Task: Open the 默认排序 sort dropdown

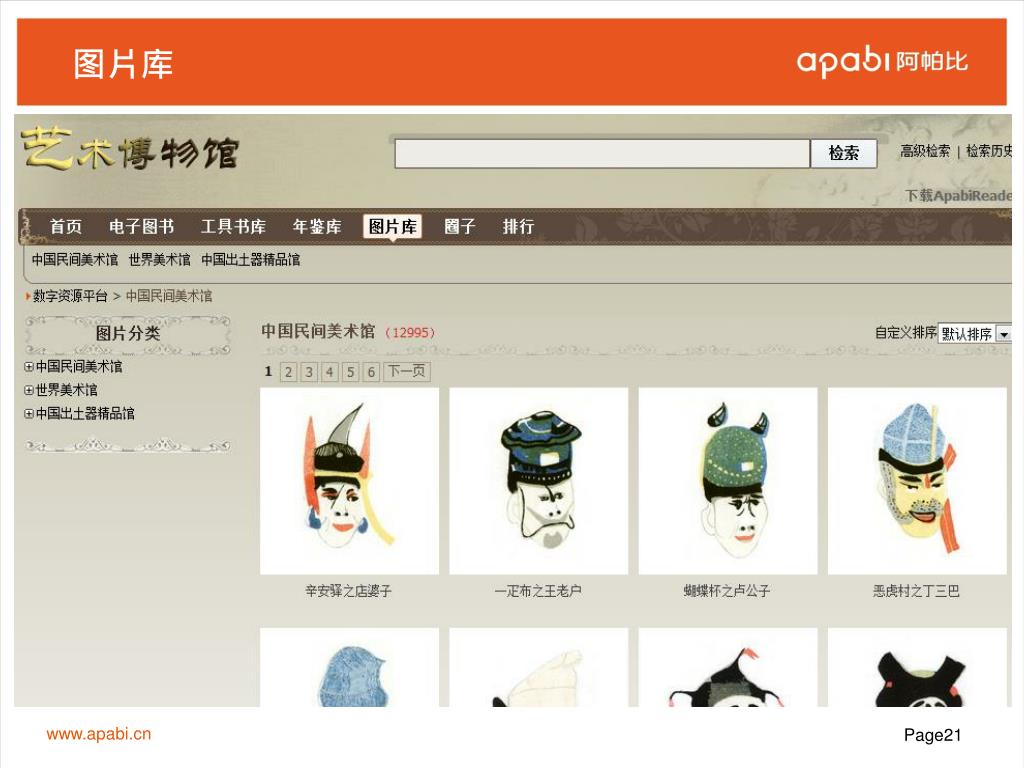Action: tap(975, 334)
